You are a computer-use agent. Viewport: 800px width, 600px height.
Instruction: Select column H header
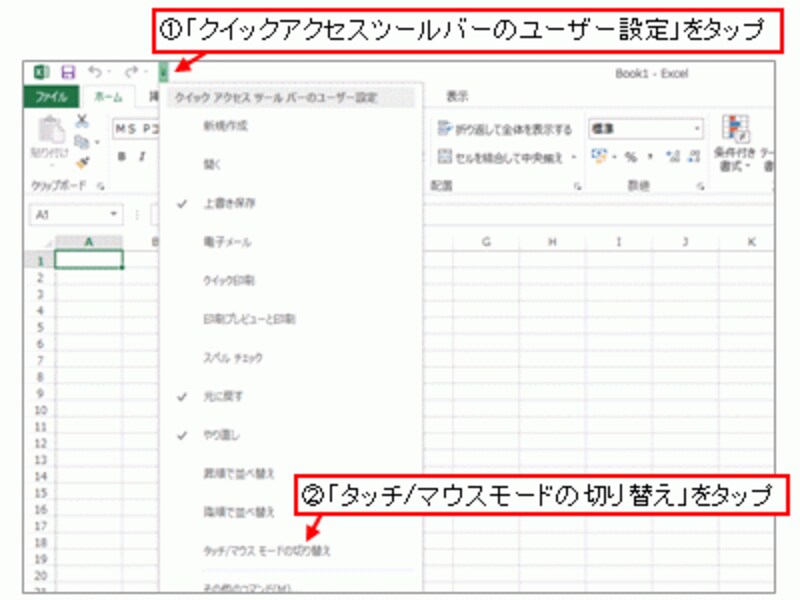point(553,242)
